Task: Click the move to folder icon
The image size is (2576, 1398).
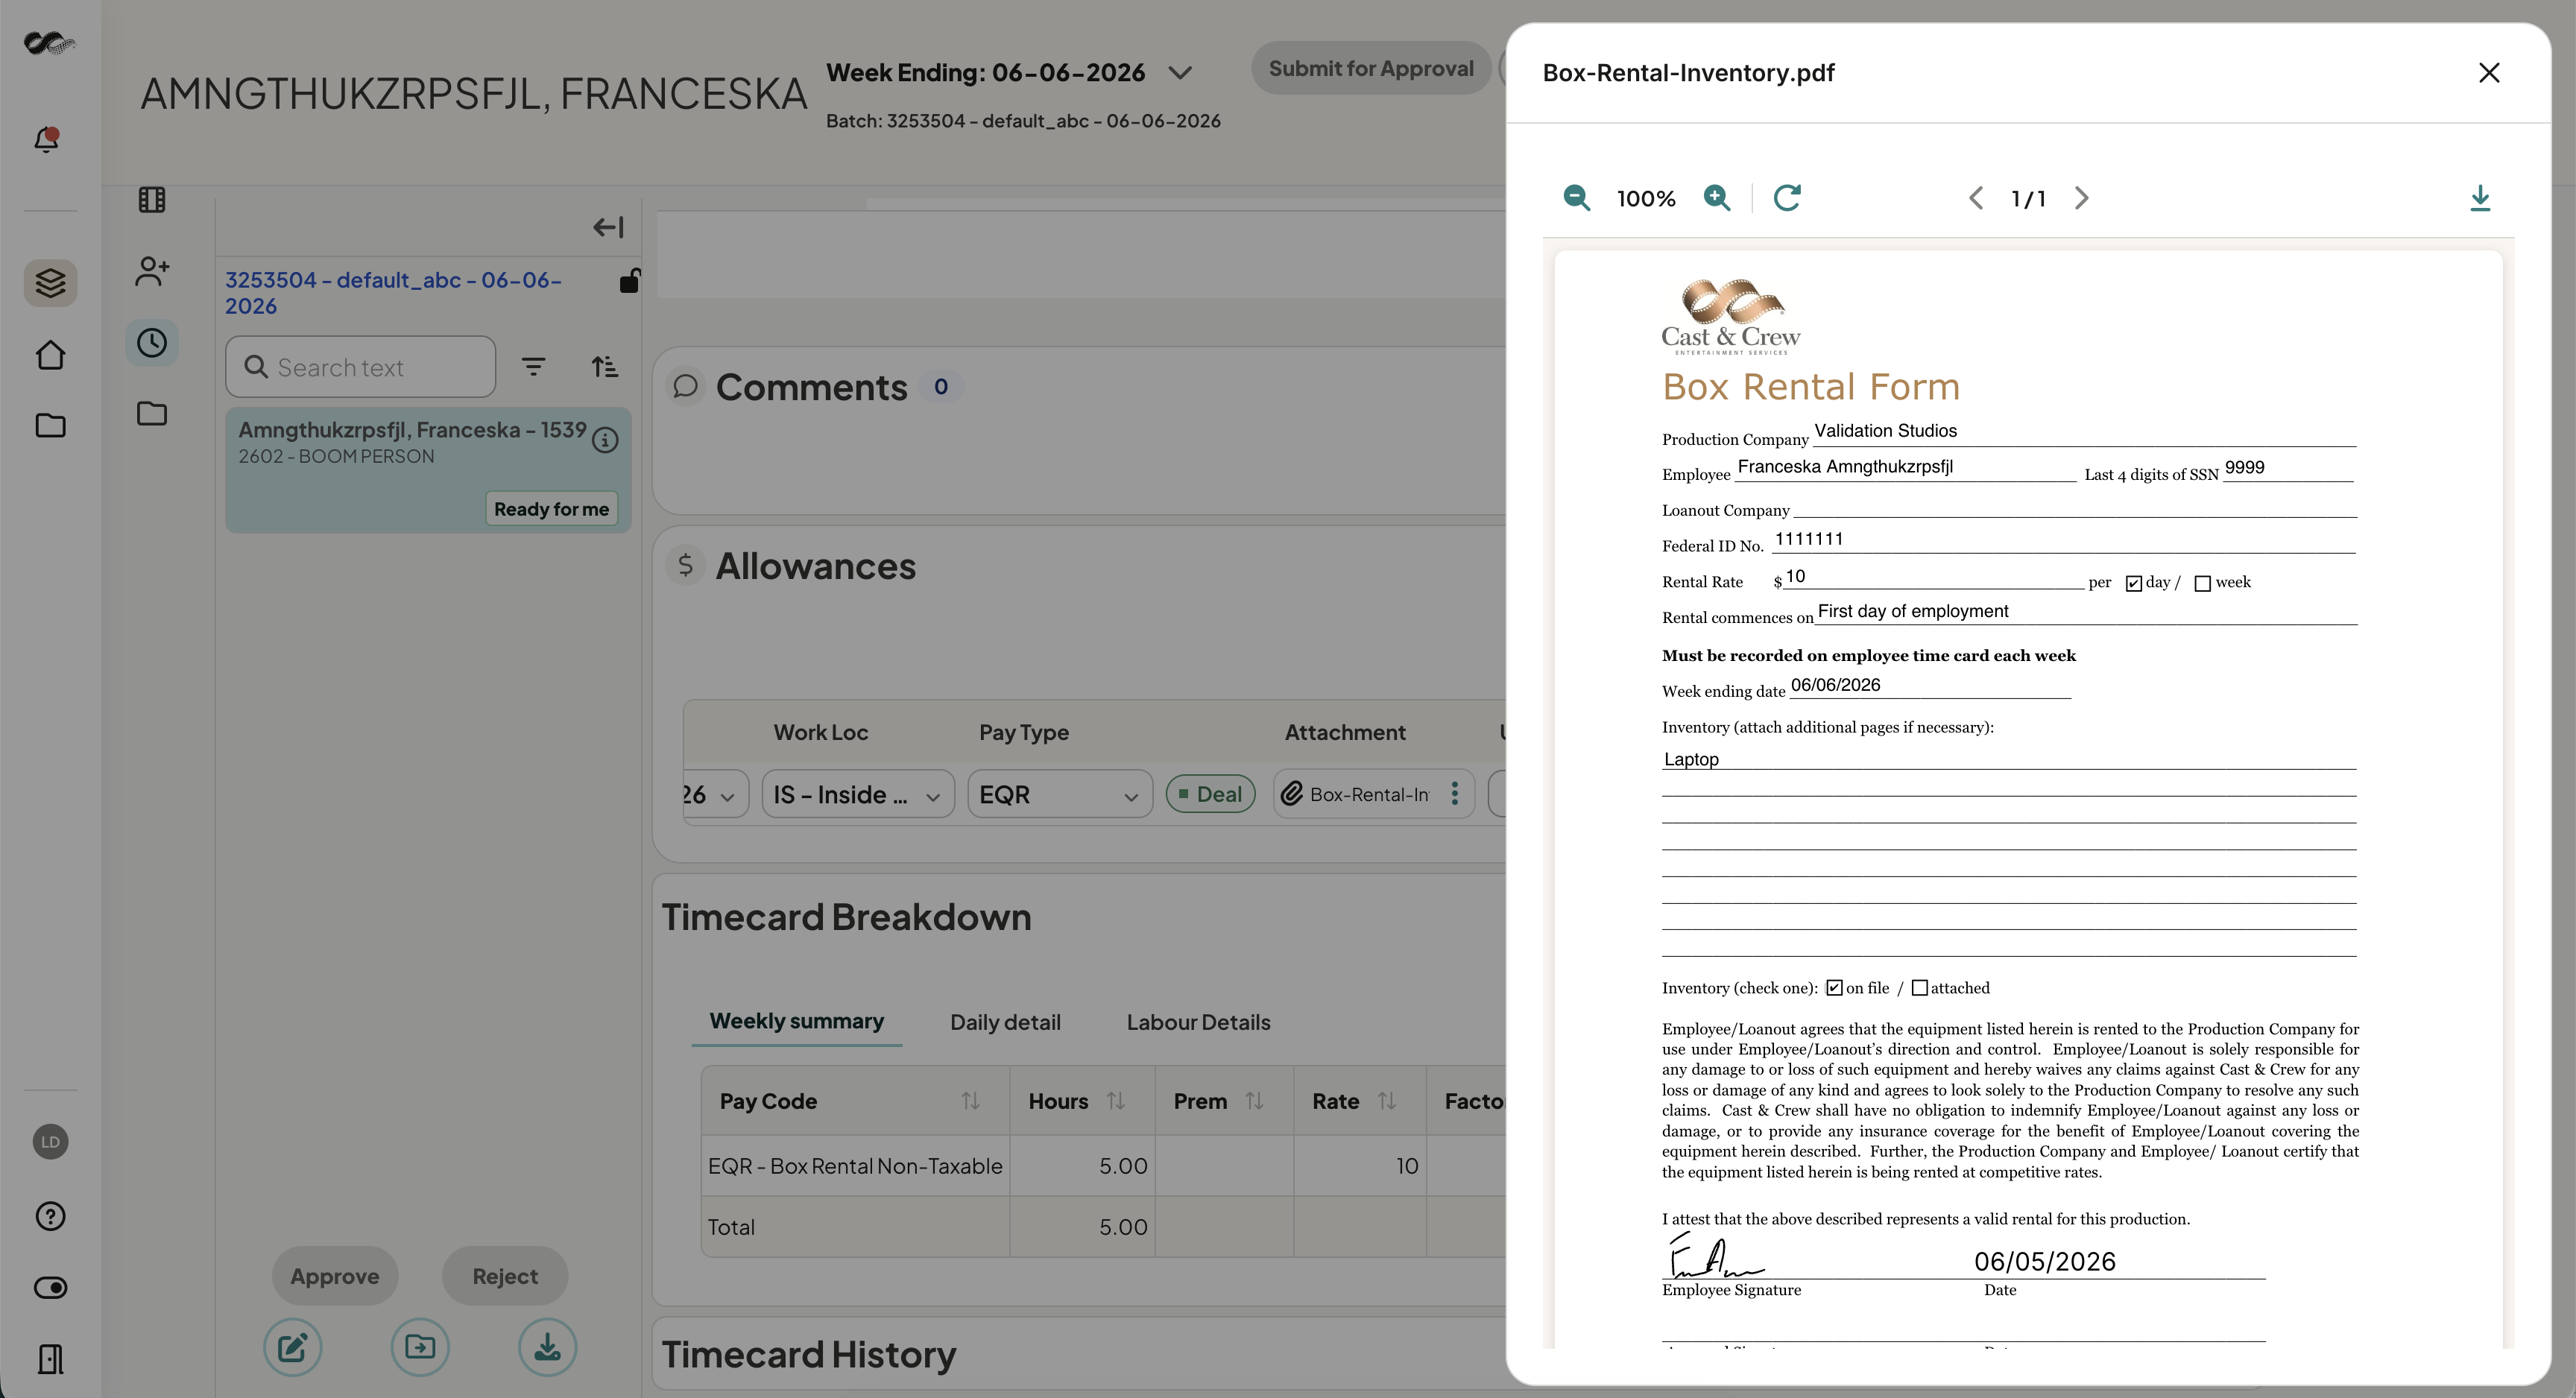Action: pyautogui.click(x=420, y=1347)
